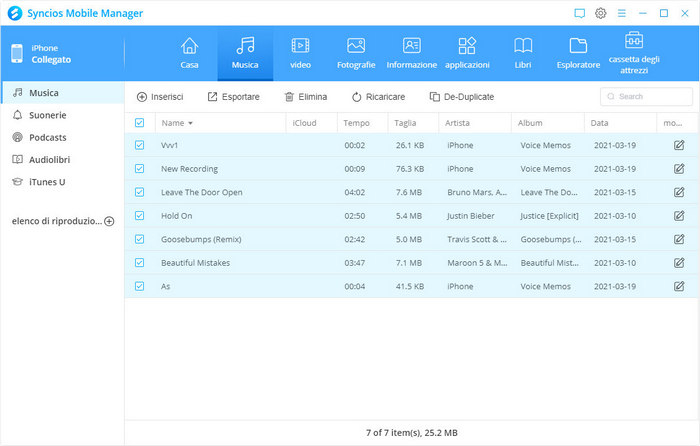
Task: Open Audiolibri in the sidebar
Action: coord(62,160)
